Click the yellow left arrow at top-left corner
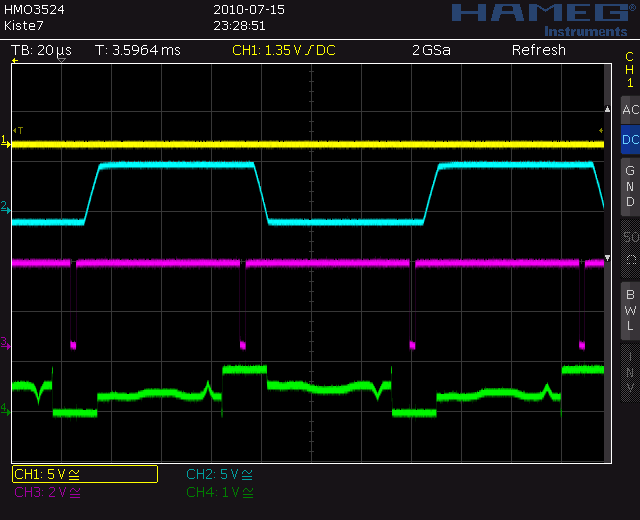Image resolution: width=640 pixels, height=520 pixels. pos(15,62)
